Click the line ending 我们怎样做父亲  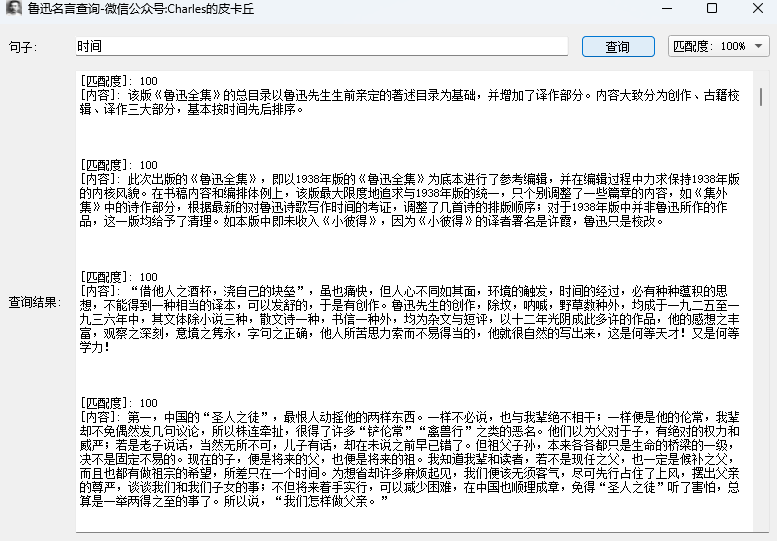coord(234,501)
